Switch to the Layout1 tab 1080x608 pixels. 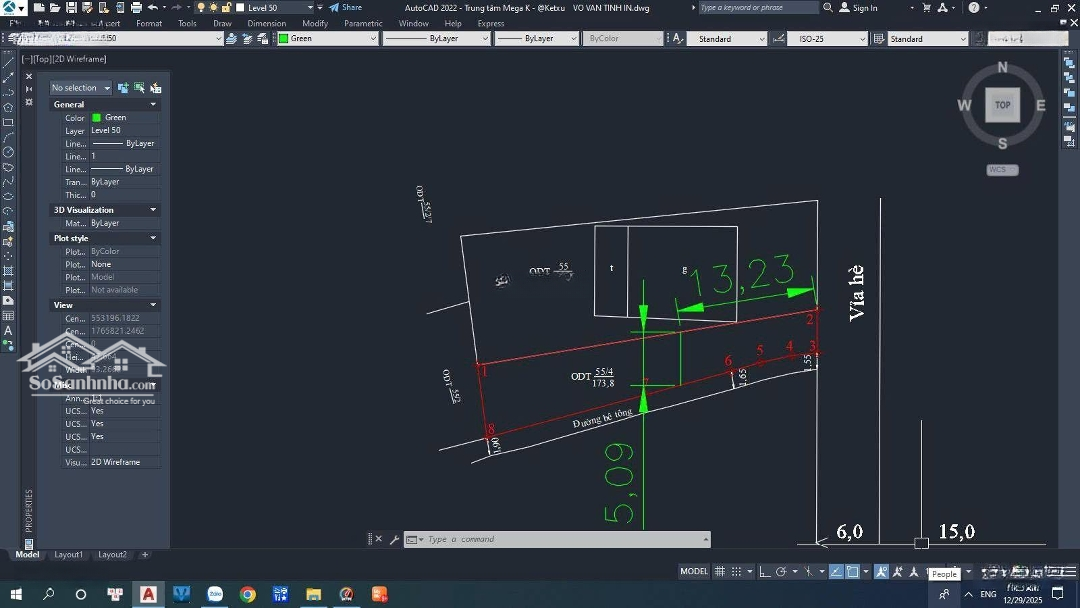pos(68,554)
